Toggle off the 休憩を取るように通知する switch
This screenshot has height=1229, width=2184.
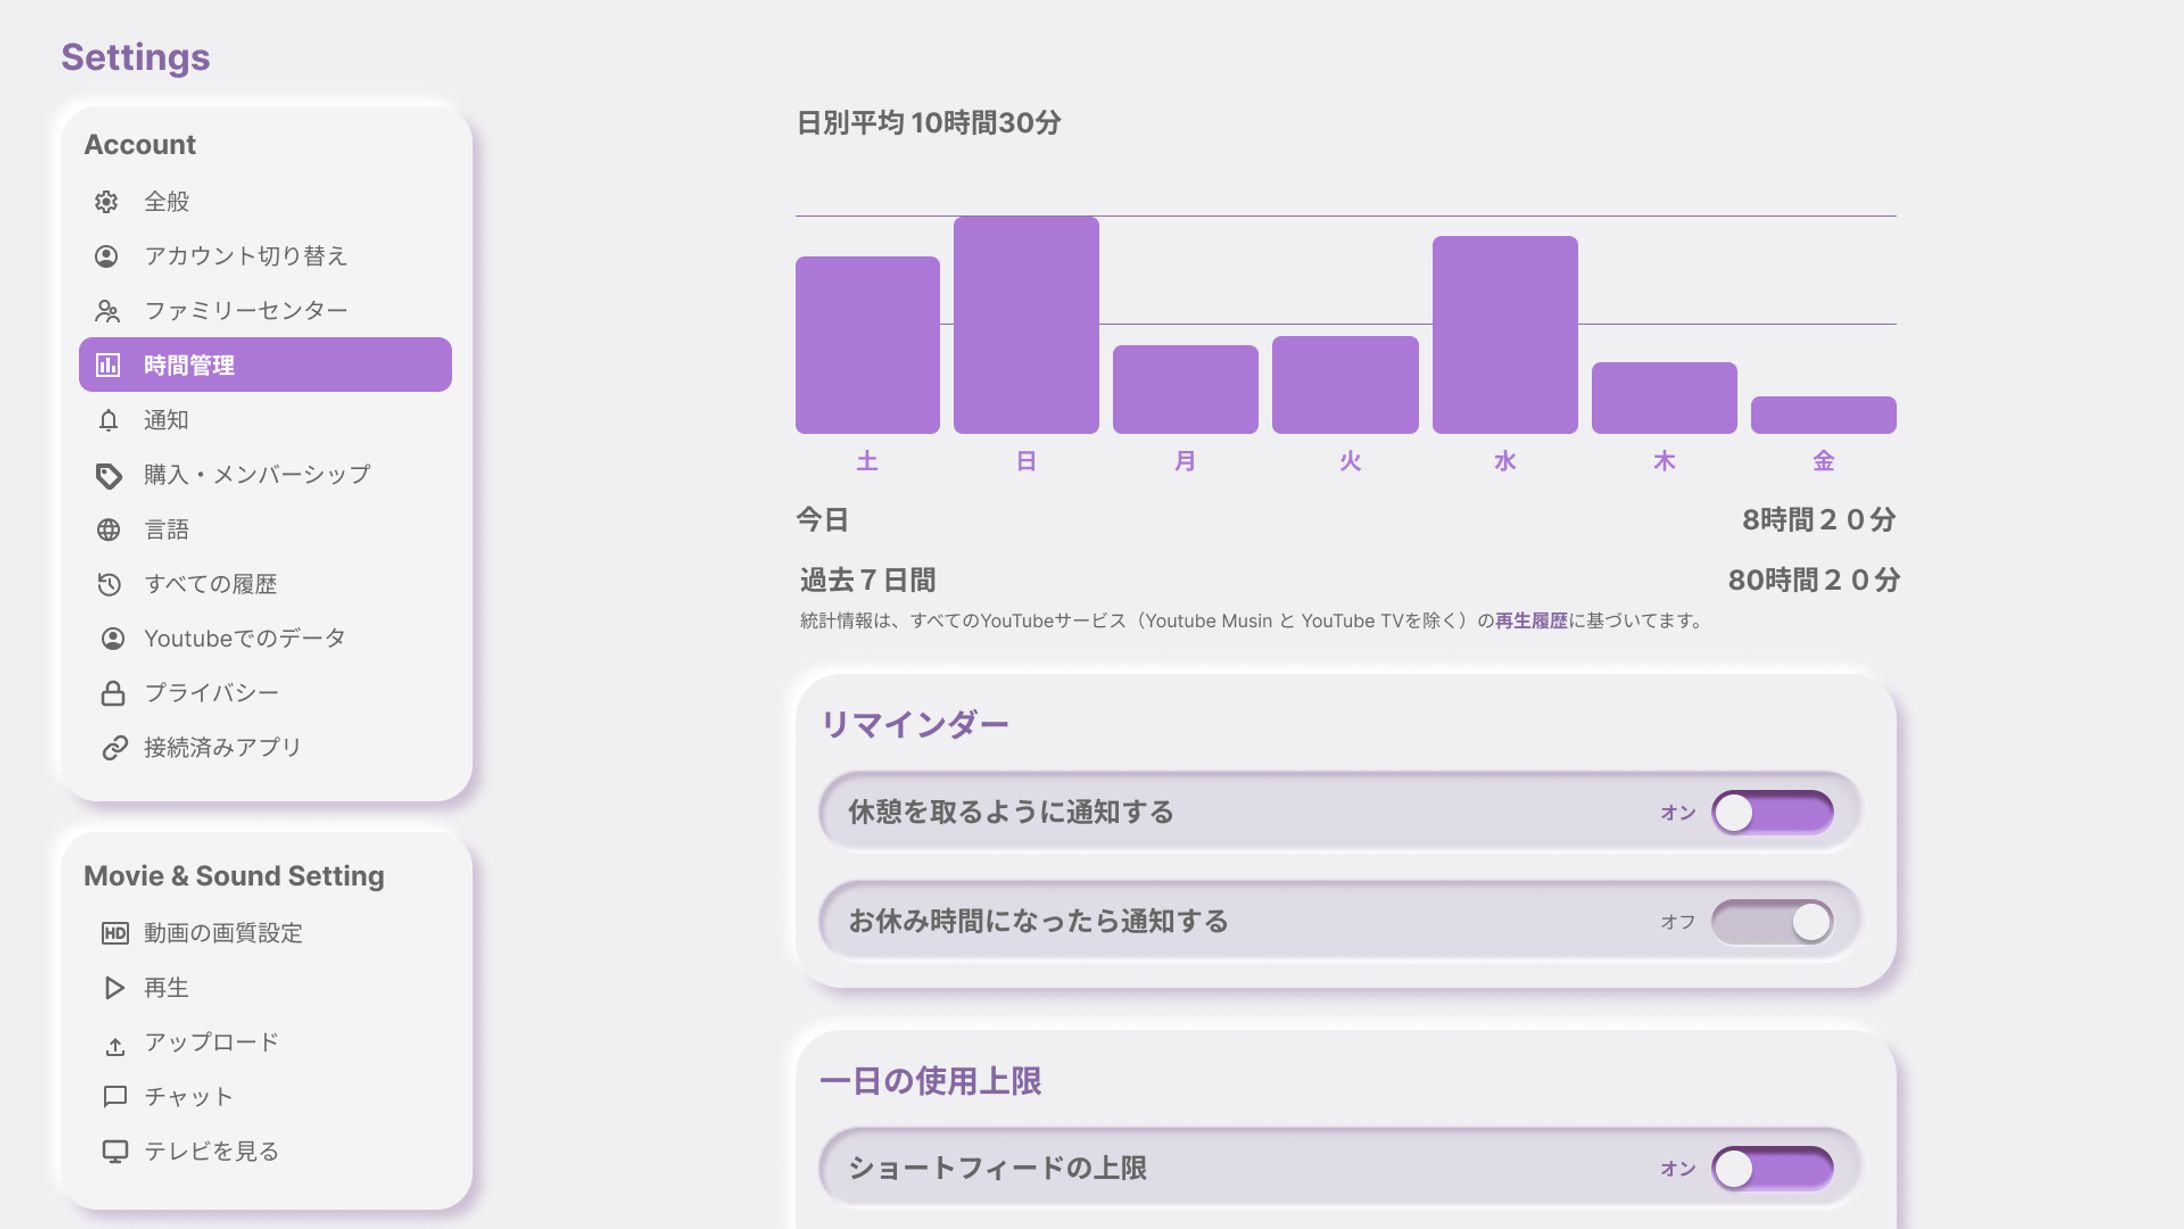tap(1771, 812)
